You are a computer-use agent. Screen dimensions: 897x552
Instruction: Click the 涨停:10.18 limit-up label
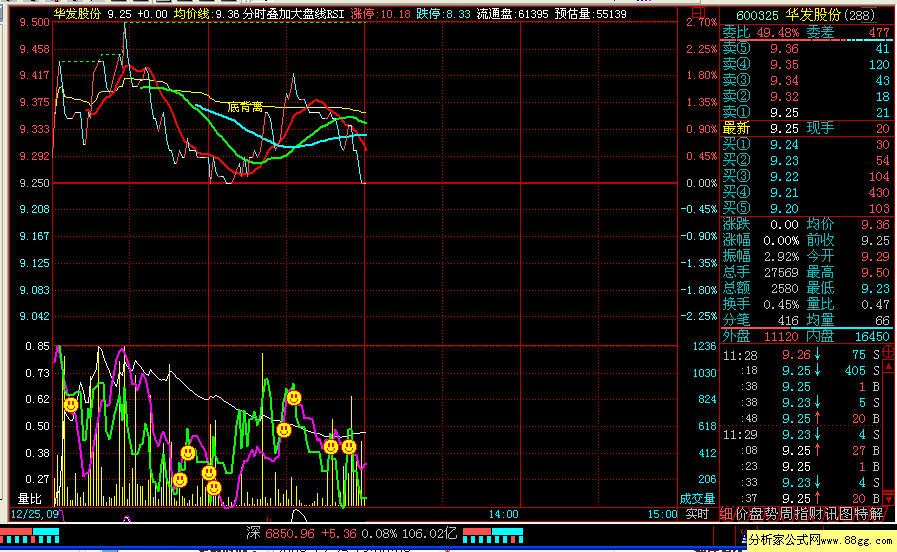pyautogui.click(x=380, y=14)
